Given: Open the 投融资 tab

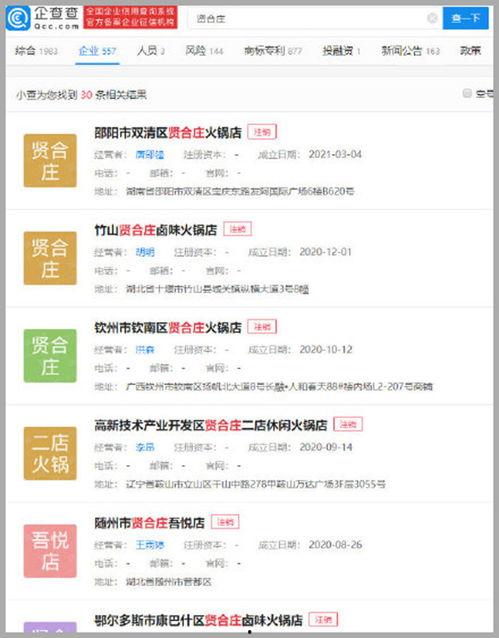Looking at the screenshot, I should tap(341, 51).
